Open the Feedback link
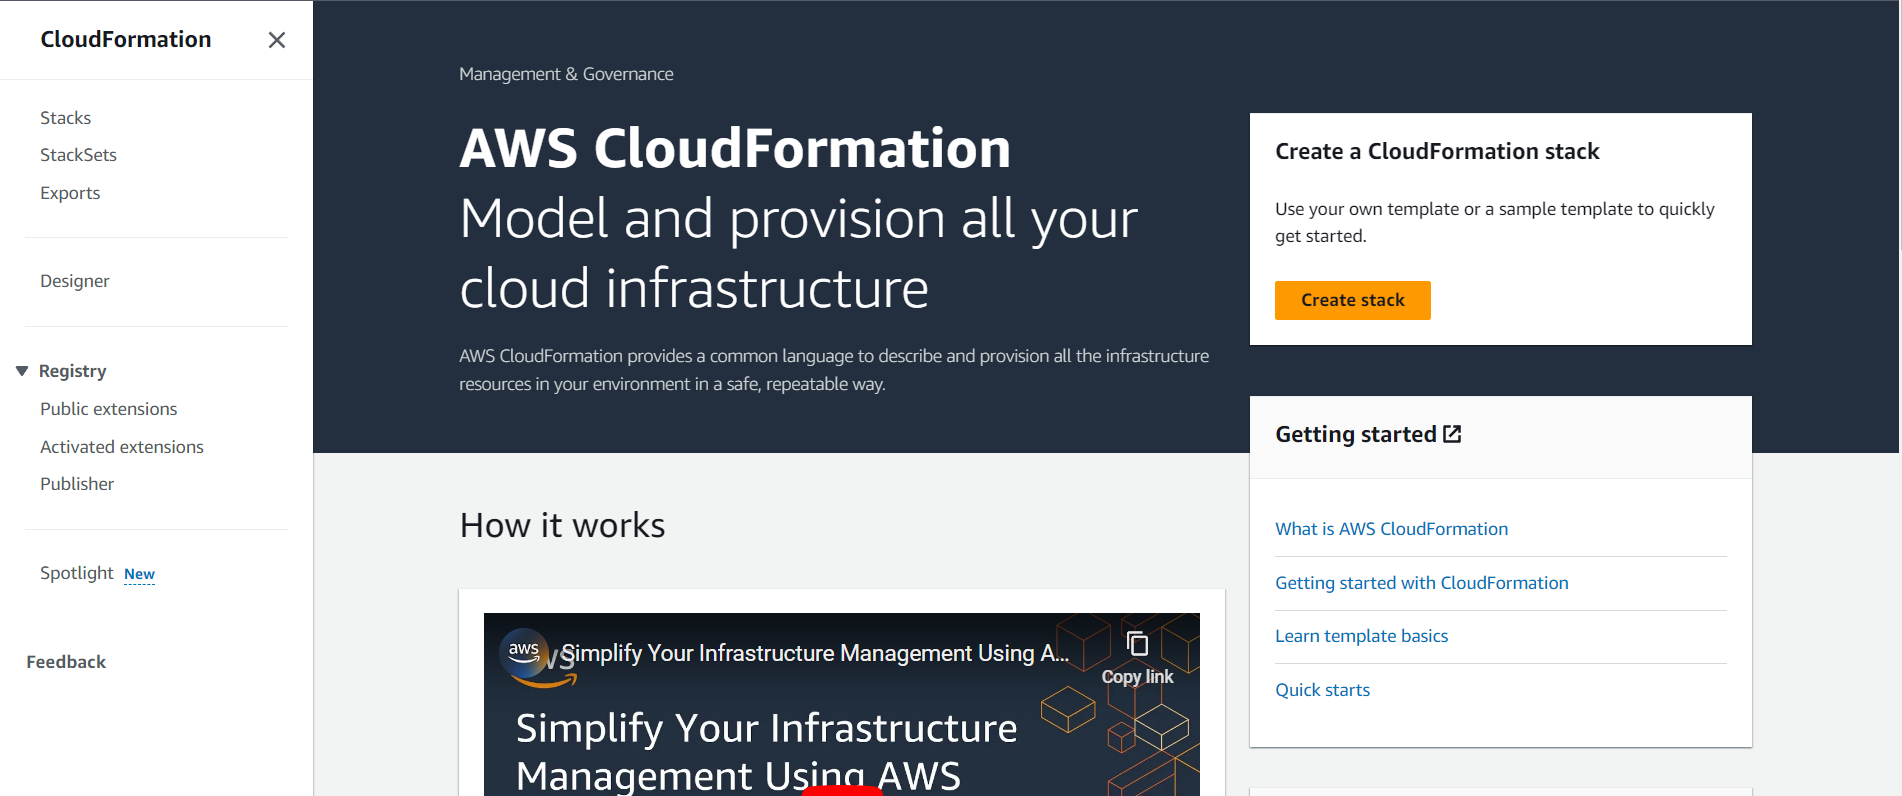1902x796 pixels. pyautogui.click(x=66, y=662)
